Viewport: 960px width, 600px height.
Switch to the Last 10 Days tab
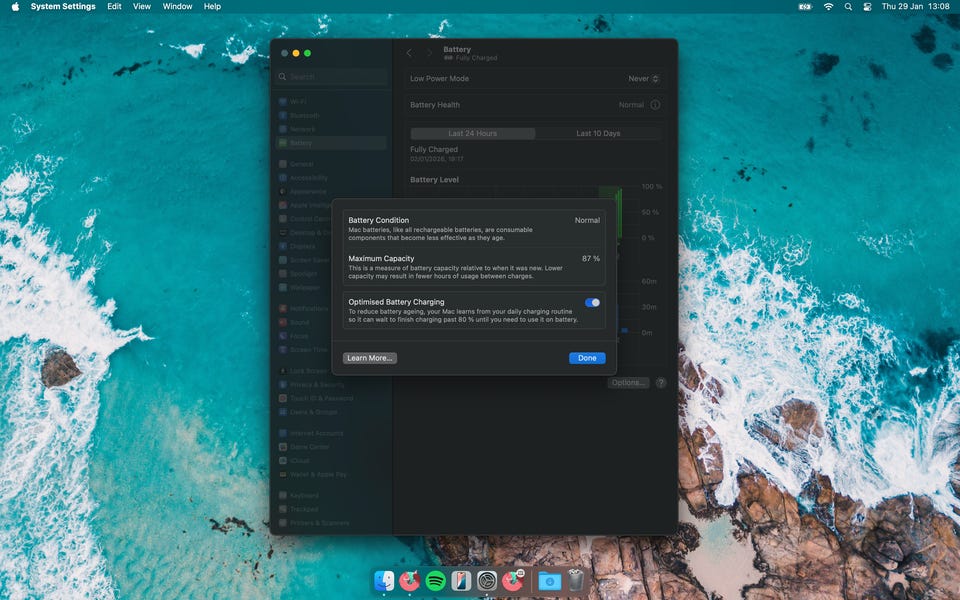coord(598,133)
